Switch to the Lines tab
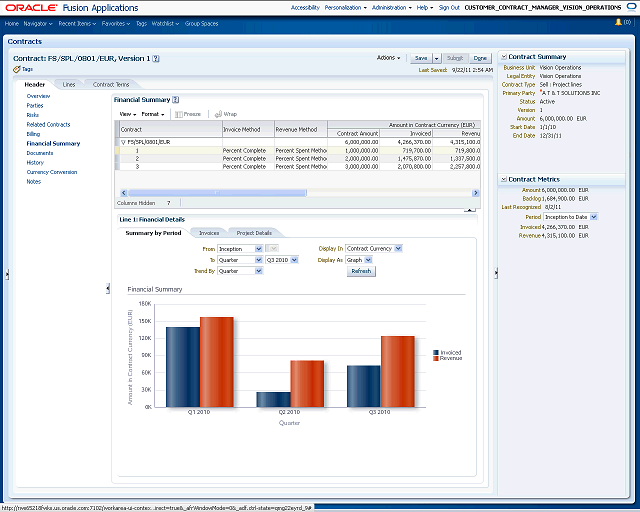Viewport: 640px width, 512px height. coord(69,85)
